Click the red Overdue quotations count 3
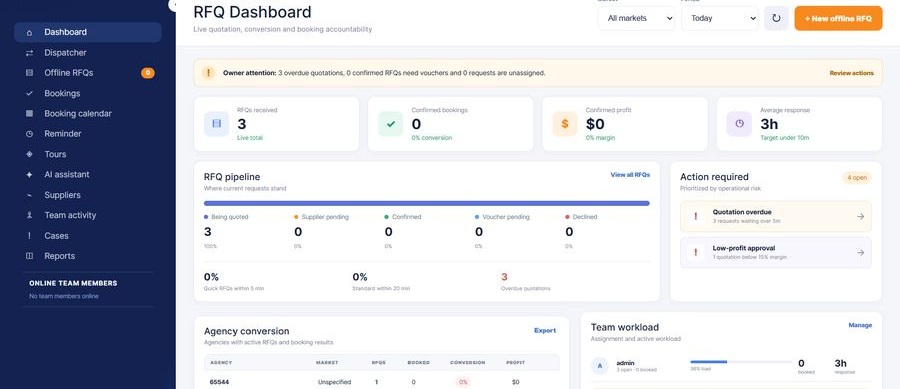Viewport: 900px width, 389px height. pyautogui.click(x=504, y=277)
